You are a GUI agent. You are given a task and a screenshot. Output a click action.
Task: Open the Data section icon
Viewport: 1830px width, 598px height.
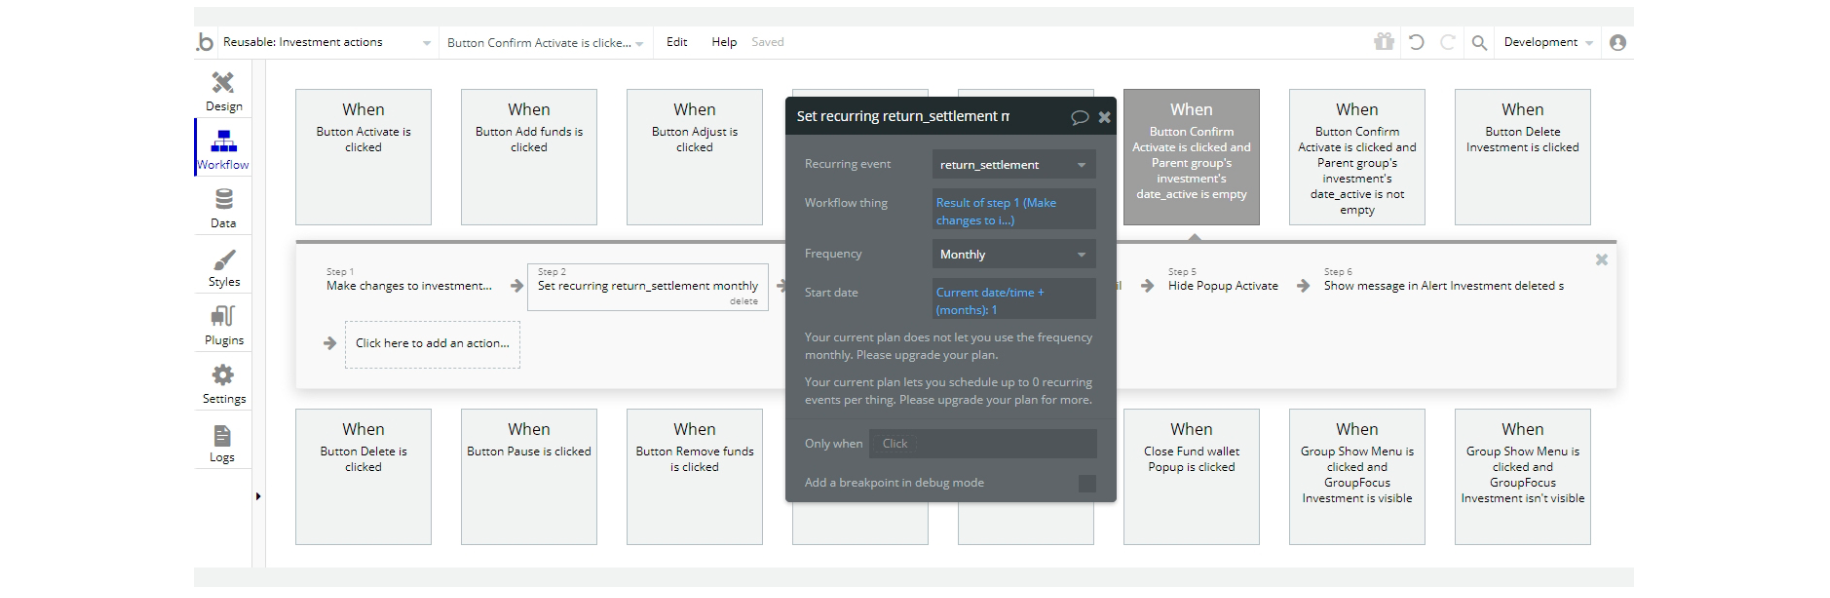click(223, 207)
